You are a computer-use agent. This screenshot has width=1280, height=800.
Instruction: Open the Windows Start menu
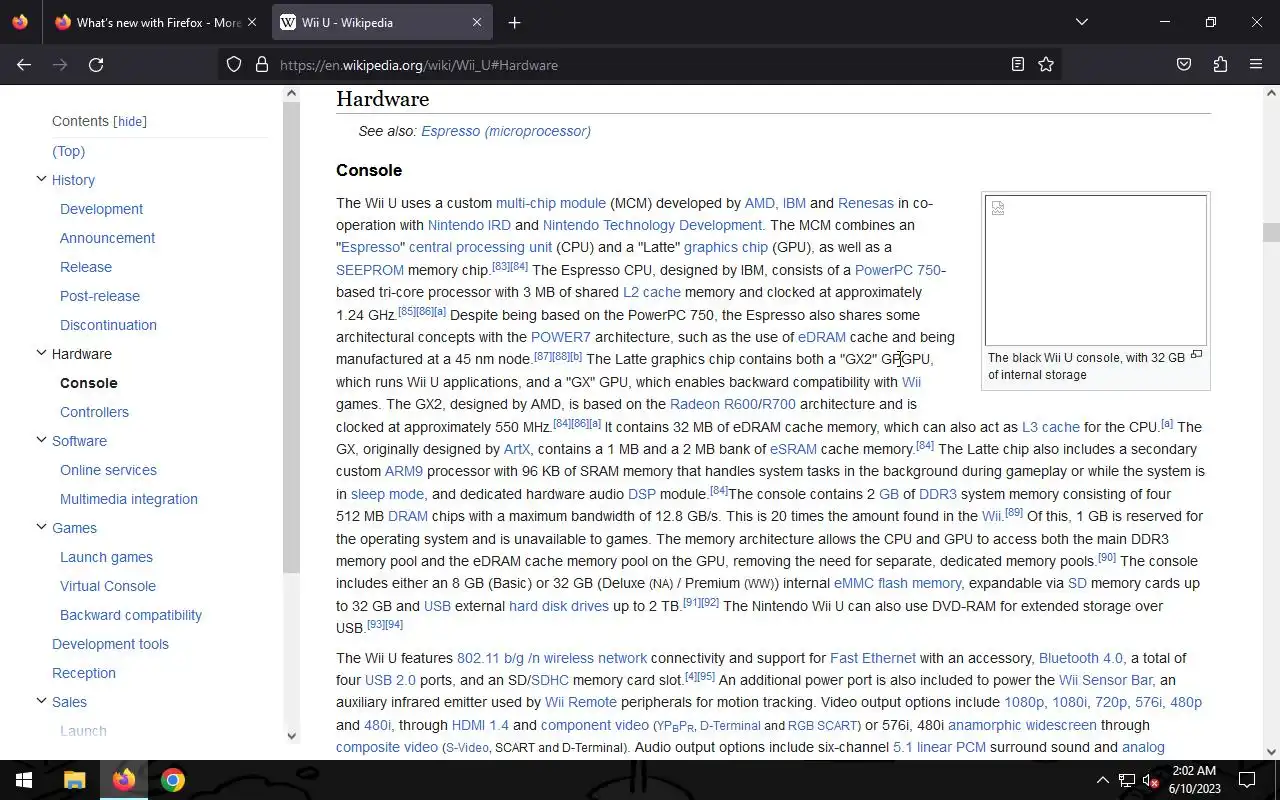coord(24,780)
